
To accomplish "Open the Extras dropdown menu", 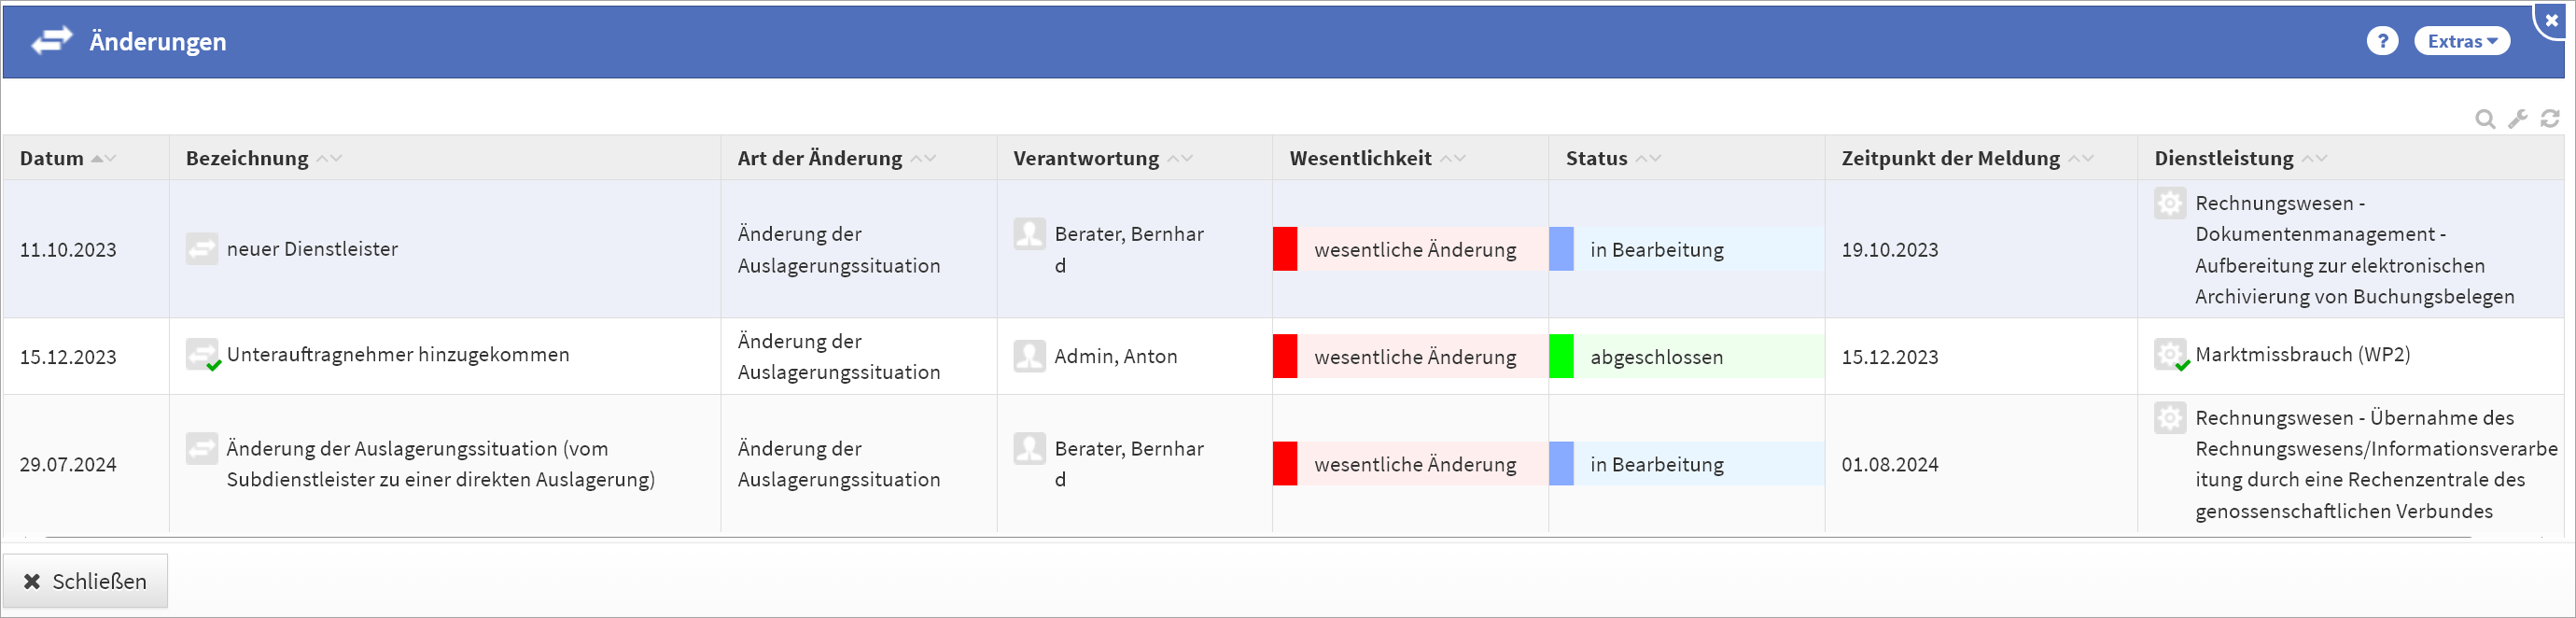I will (x=2461, y=41).
